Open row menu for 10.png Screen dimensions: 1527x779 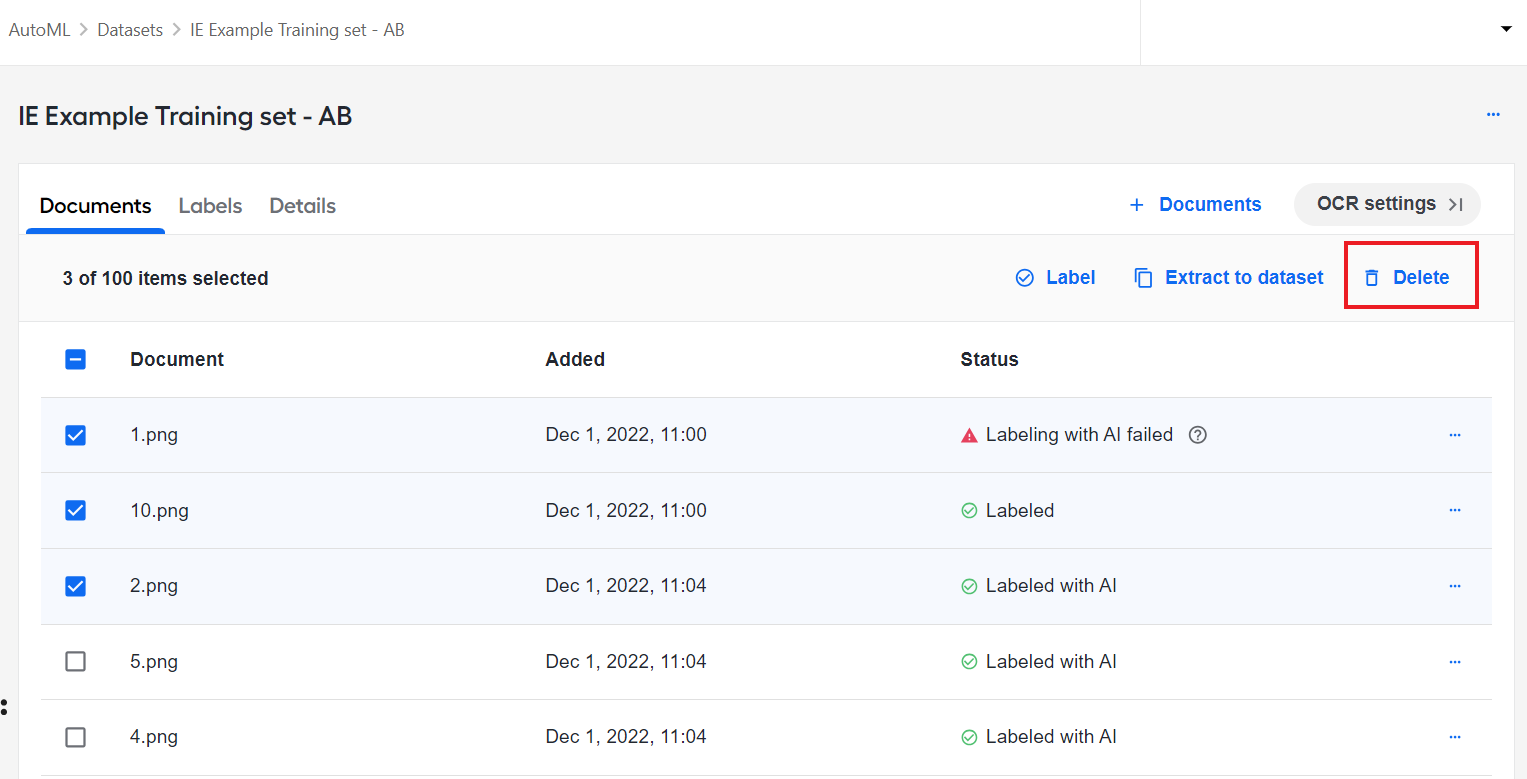coord(1455,510)
